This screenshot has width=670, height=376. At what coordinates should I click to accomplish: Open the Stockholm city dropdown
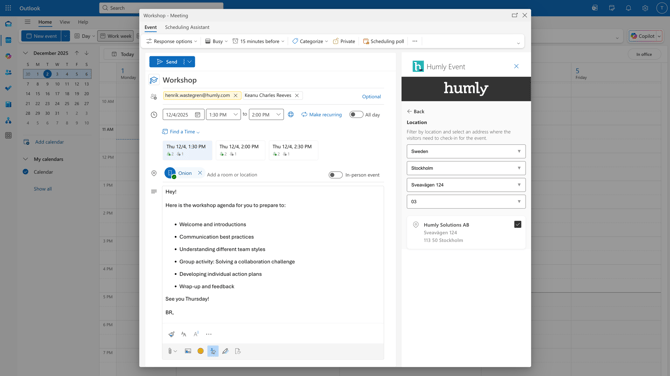coord(466,168)
